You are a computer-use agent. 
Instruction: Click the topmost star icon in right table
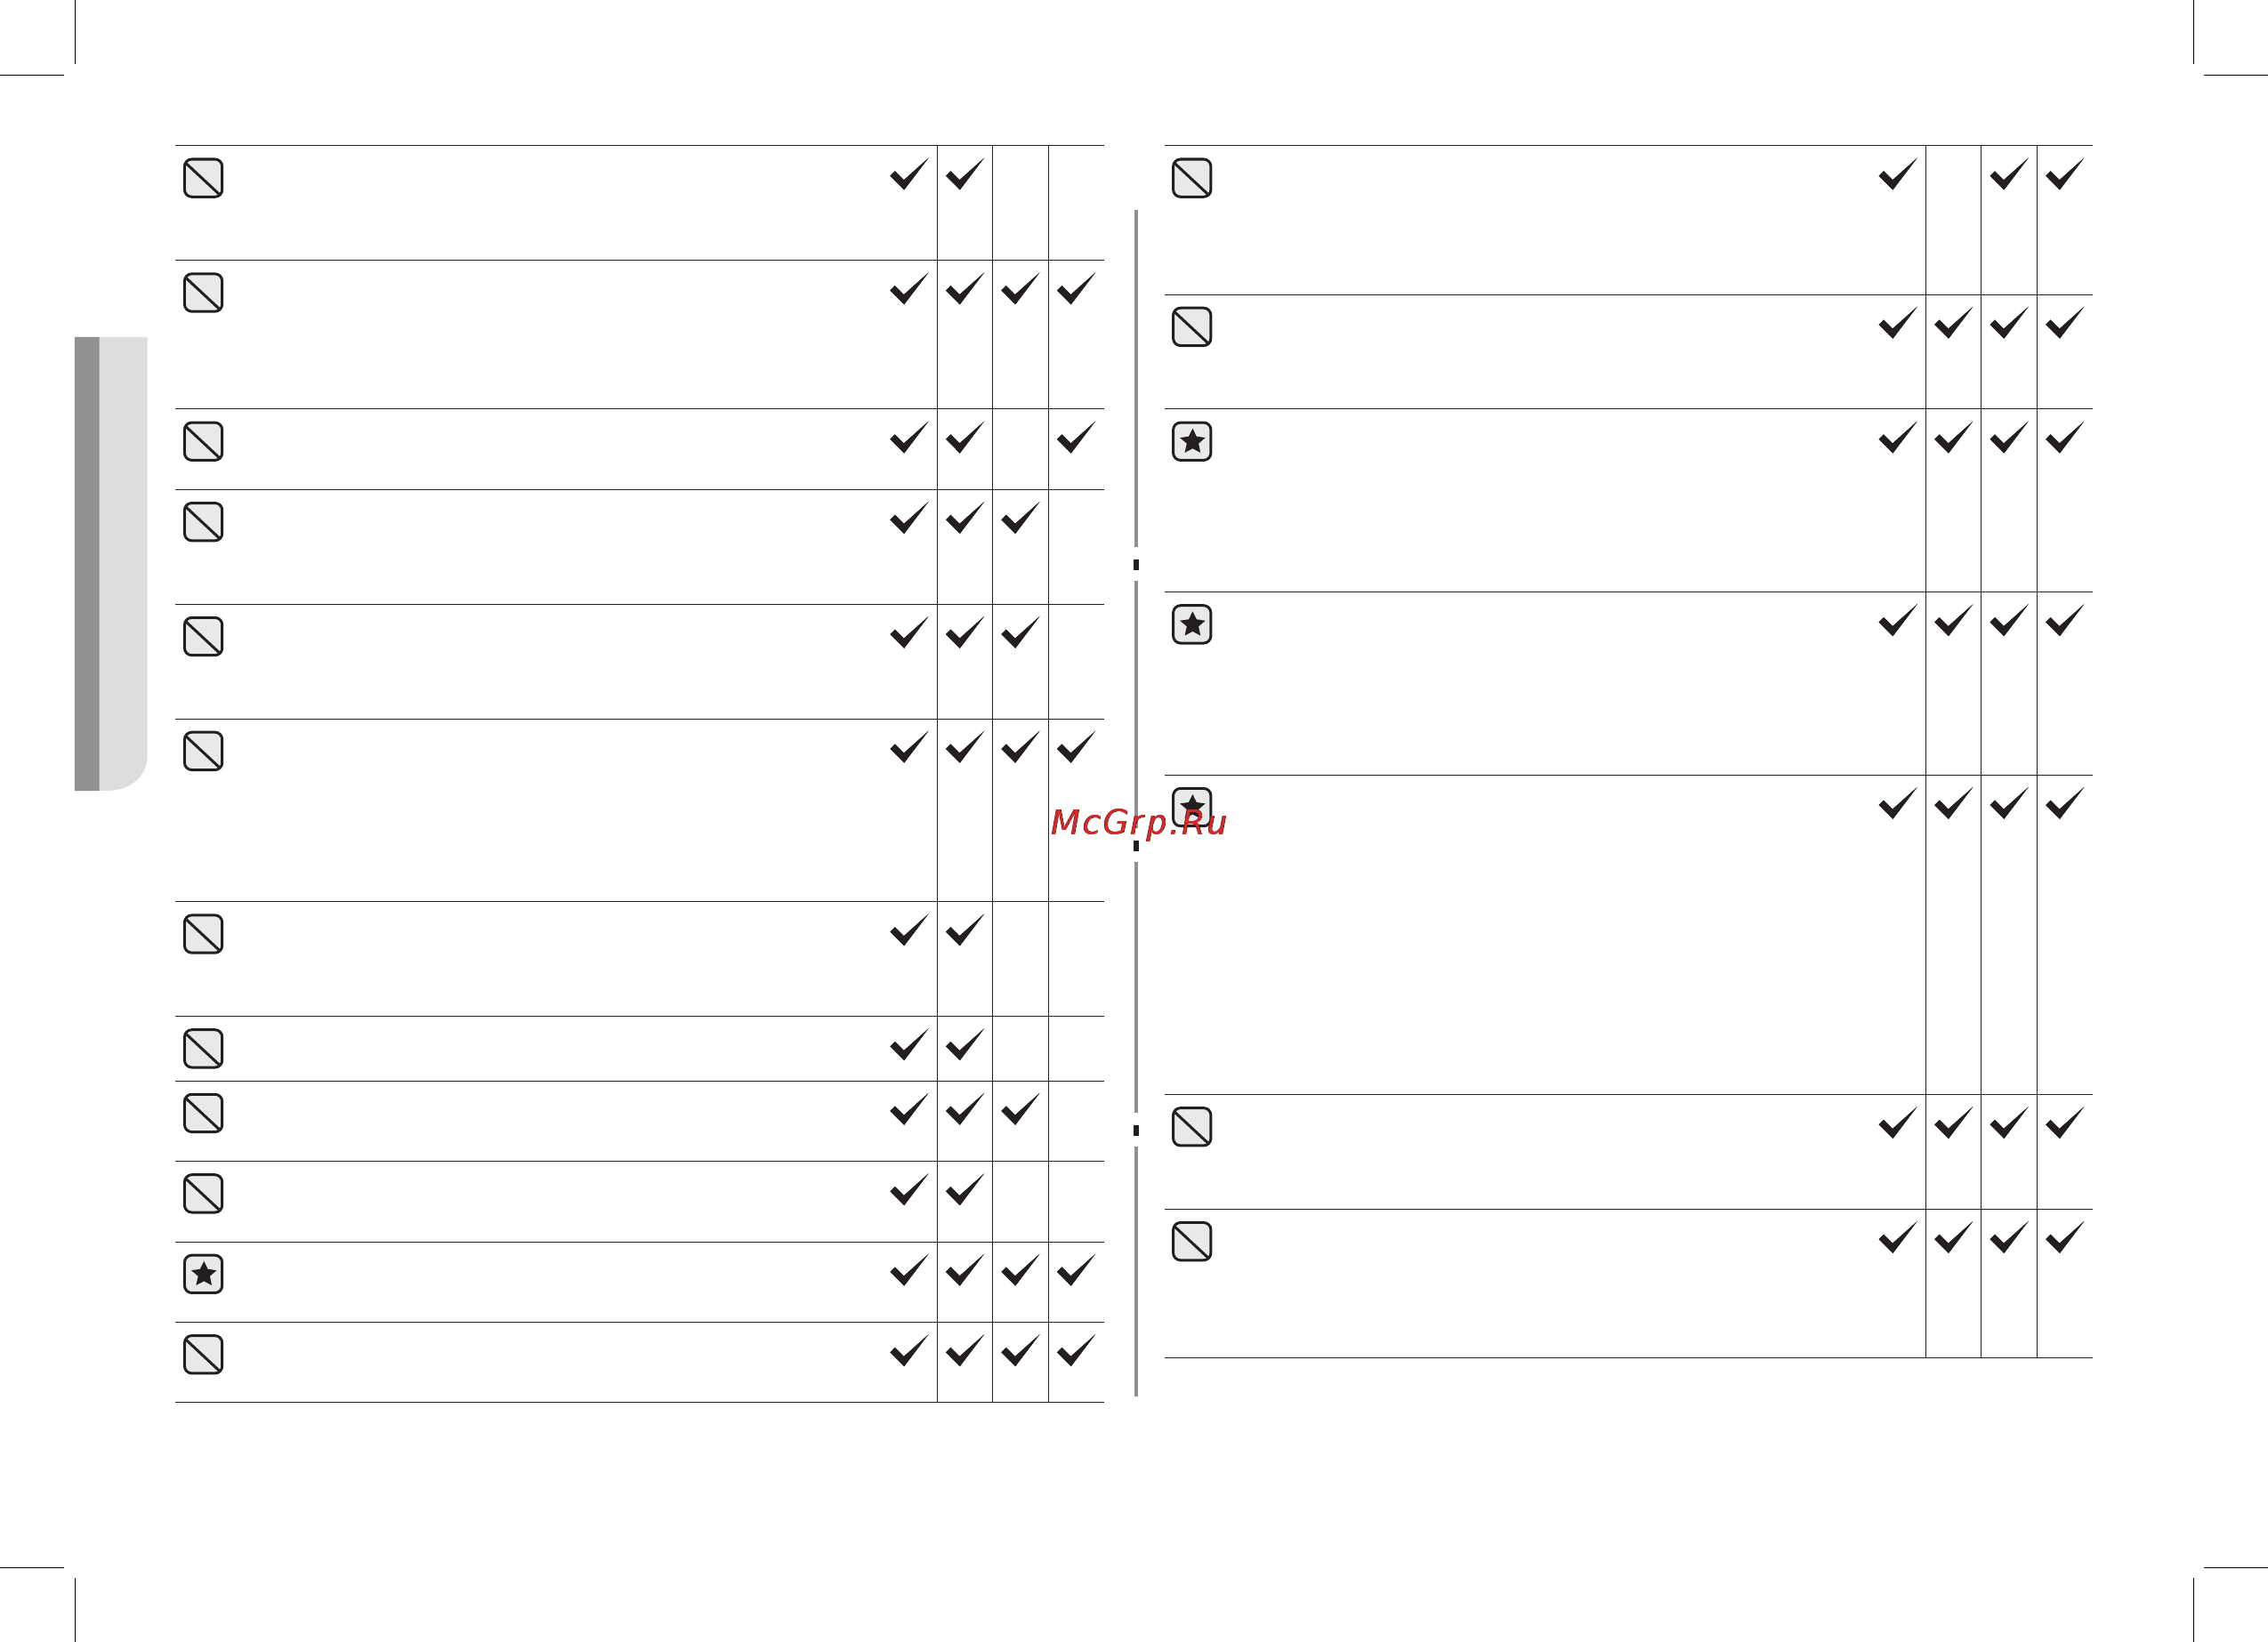[x=1192, y=441]
